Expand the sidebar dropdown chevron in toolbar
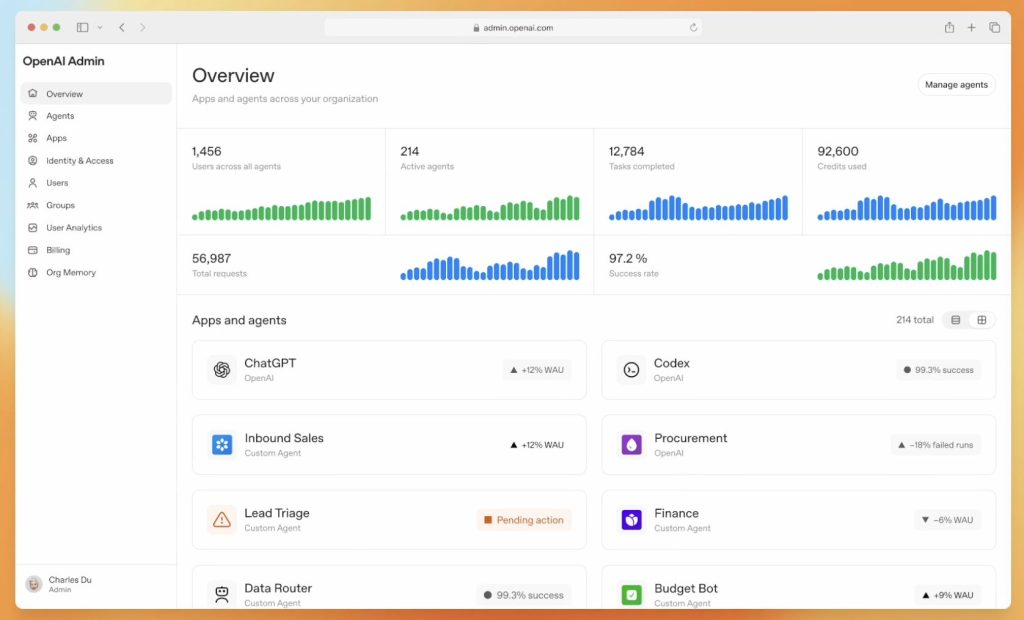This screenshot has width=1024, height=620. point(100,27)
